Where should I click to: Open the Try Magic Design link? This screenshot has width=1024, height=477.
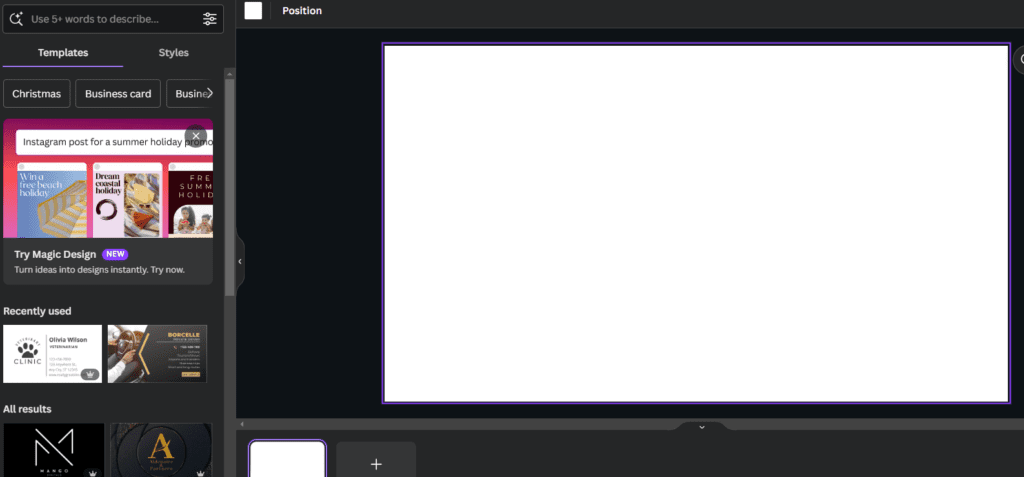coord(55,254)
